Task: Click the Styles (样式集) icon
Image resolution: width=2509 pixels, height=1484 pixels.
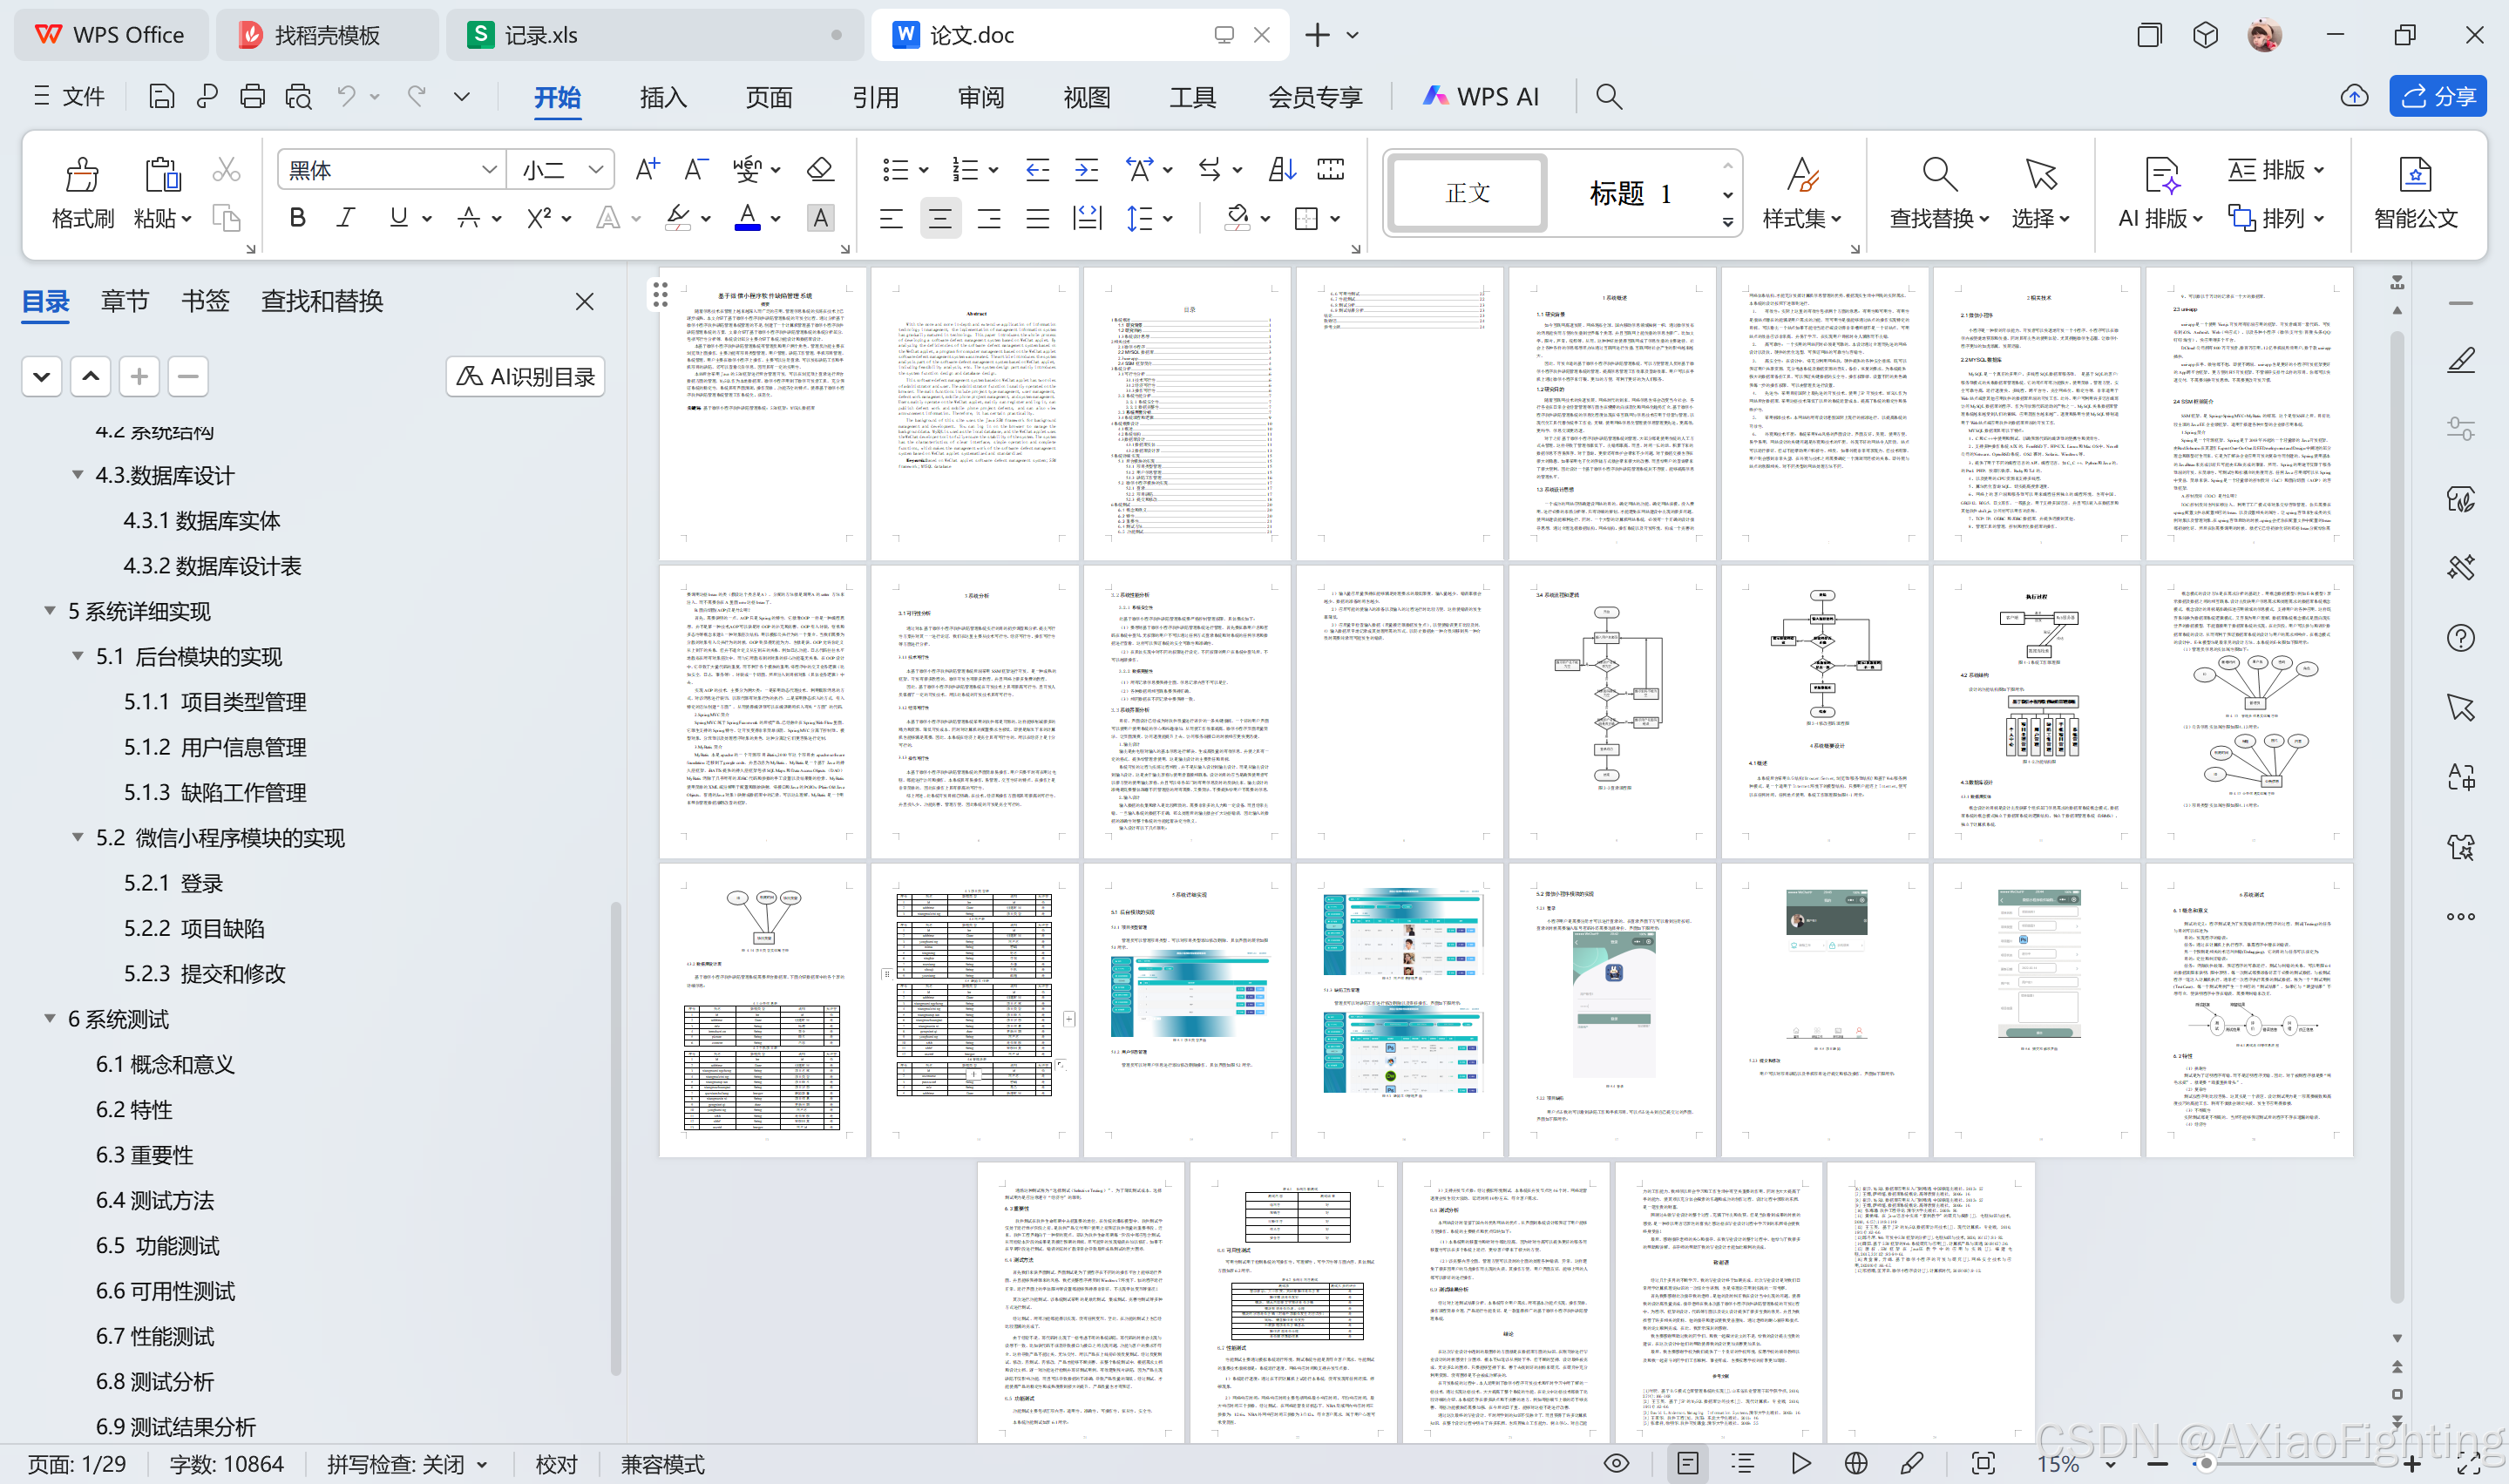Action: (x=1802, y=174)
